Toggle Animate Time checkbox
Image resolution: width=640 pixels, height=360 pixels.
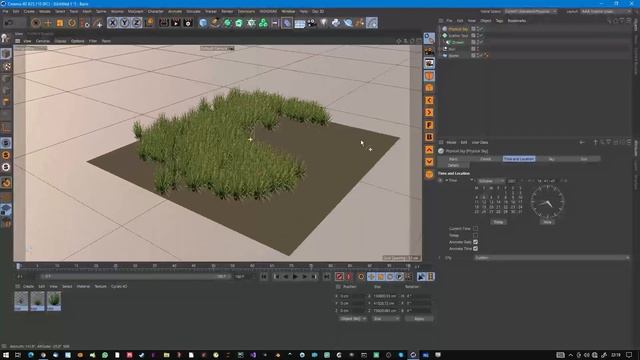pyautogui.click(x=476, y=249)
